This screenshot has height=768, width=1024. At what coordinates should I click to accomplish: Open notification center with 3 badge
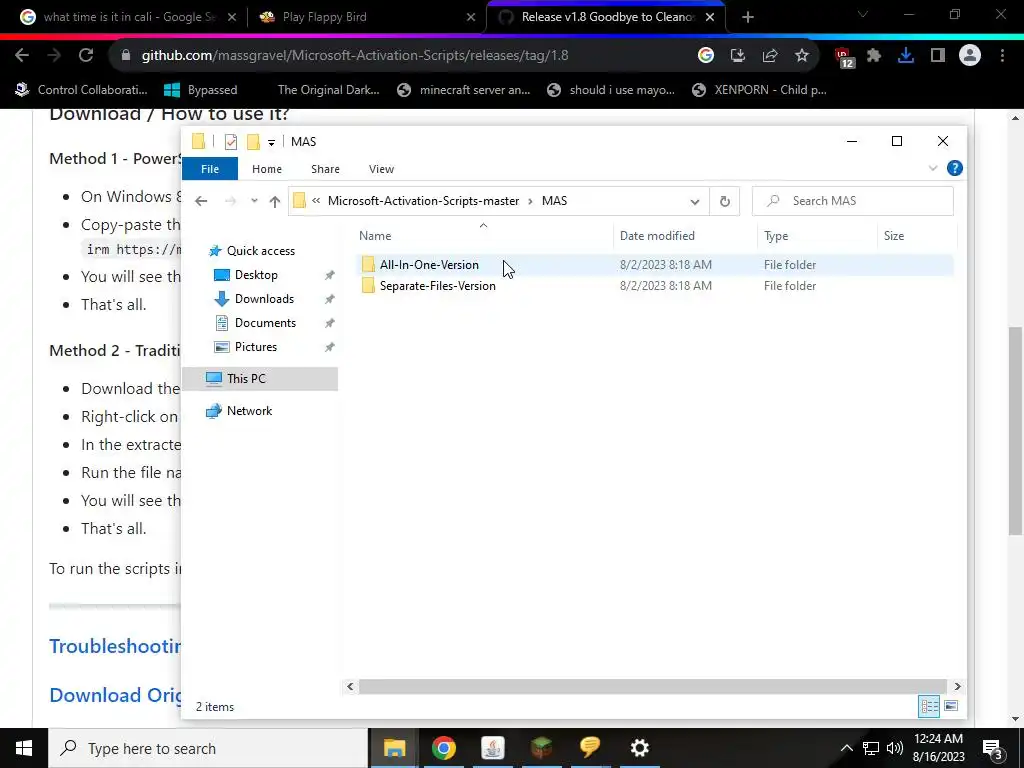(x=993, y=749)
